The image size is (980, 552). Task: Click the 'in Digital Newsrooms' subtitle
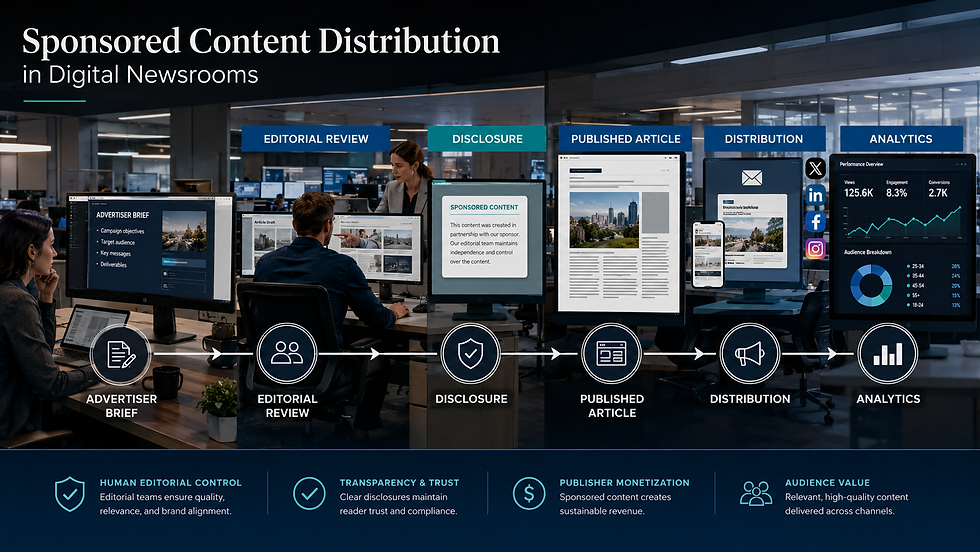[x=140, y=75]
